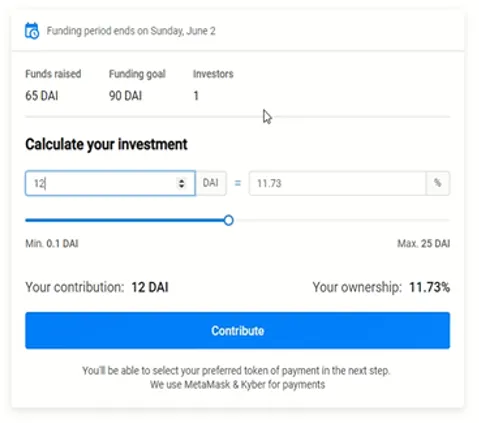Click the equals sign between fields
The width and height of the screenshot is (479, 423).
pos(238,183)
